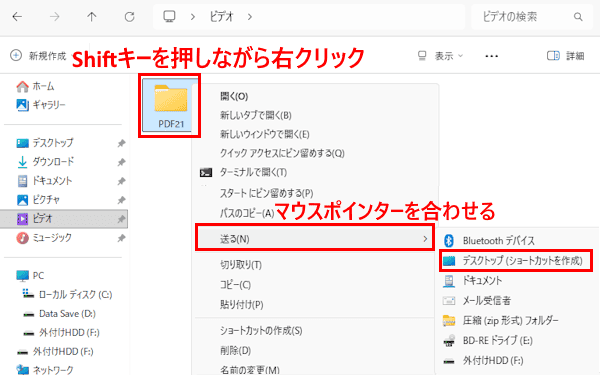Viewport: 600px width, 375px height.
Task: Click the PC monitor icon in address bar
Action: pyautogui.click(x=169, y=16)
